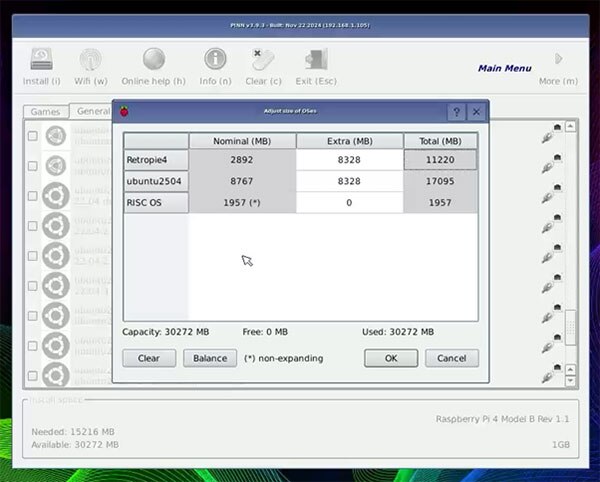Edit ubuntu2504 Extra (MB) value 8328
The height and width of the screenshot is (482, 600).
(x=349, y=181)
